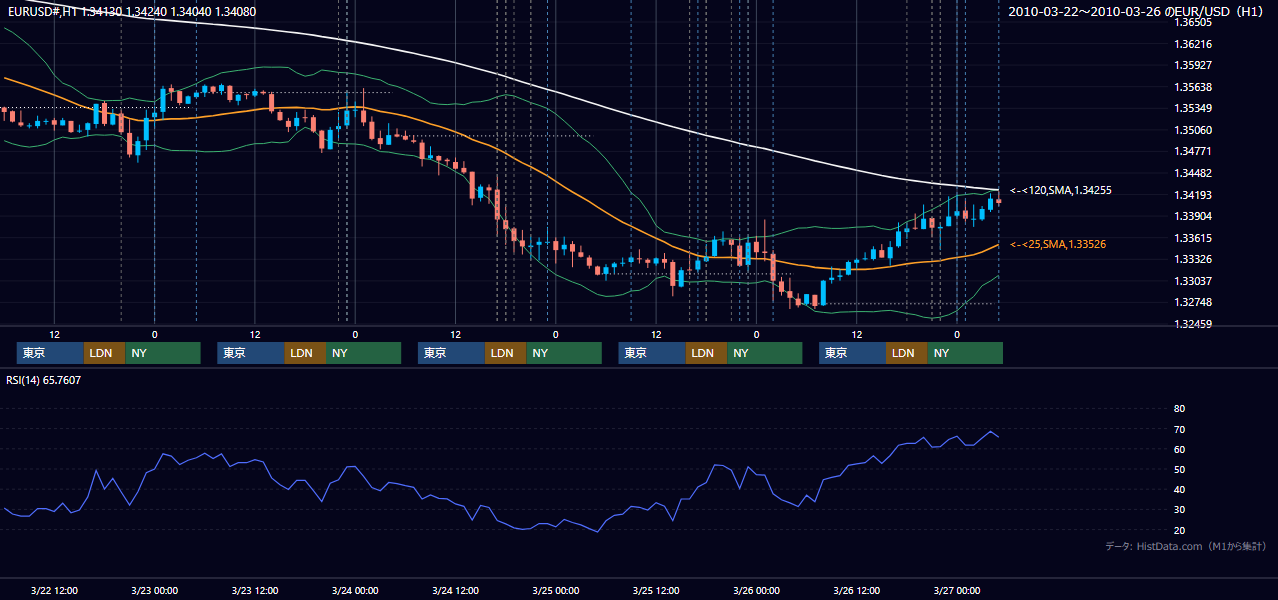1278x600 pixels.
Task: Click the 3/25 00:00 time axis label
Action: point(555,591)
